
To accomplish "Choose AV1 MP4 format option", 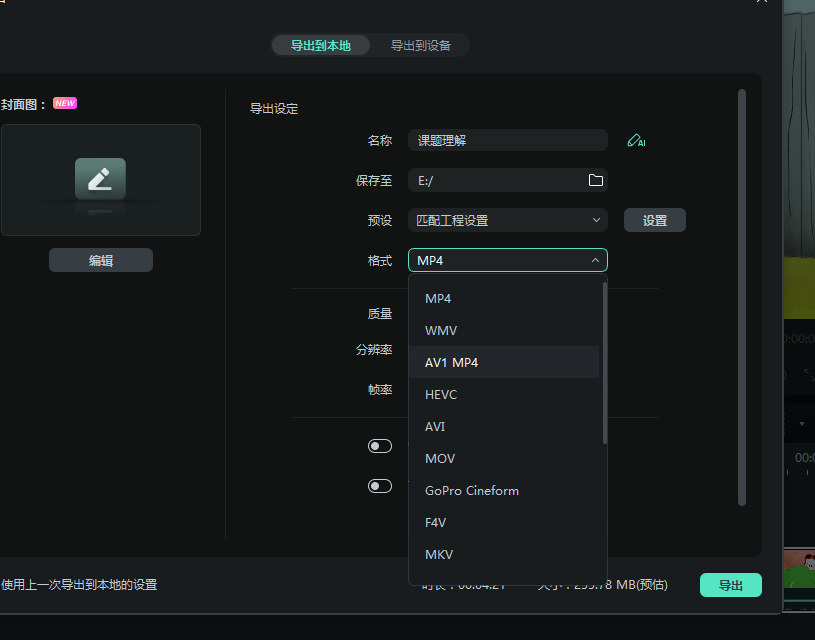I will [452, 362].
